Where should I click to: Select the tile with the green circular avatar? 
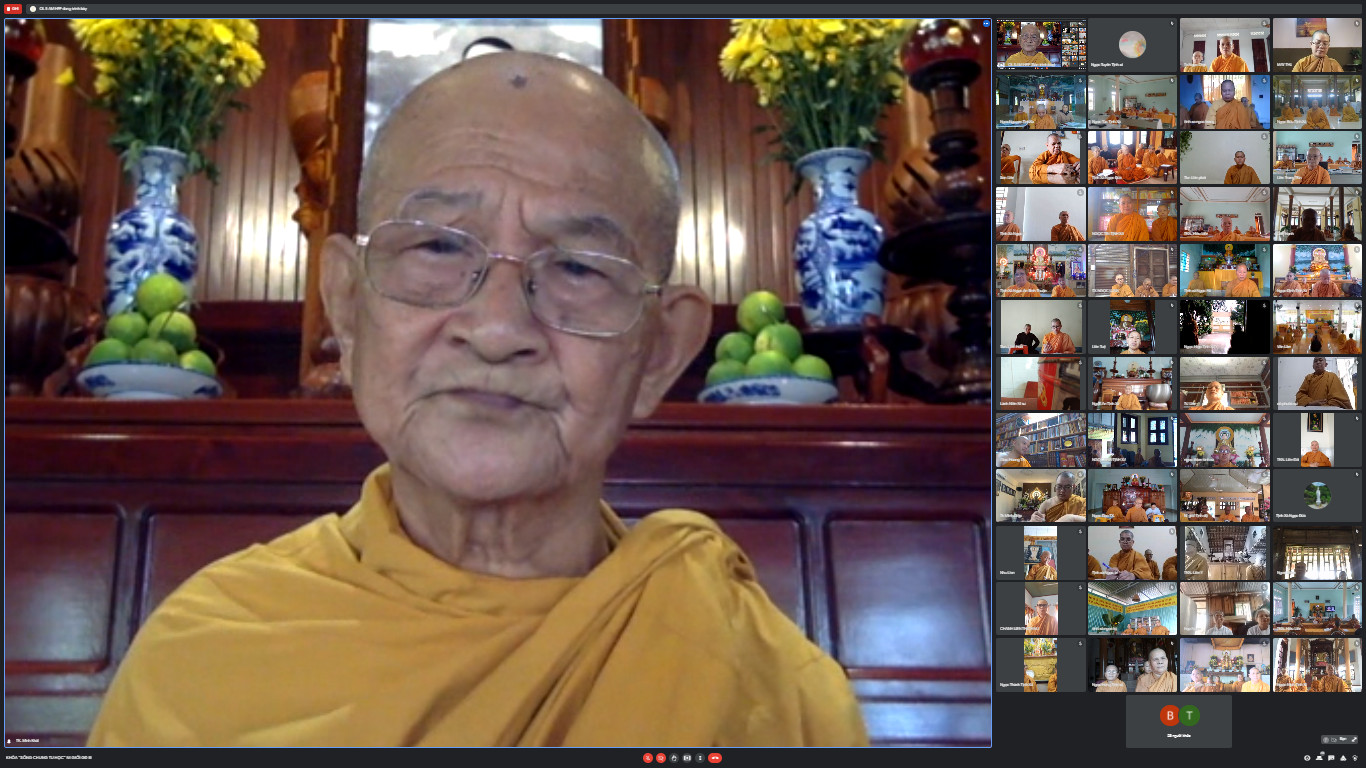tap(1317, 495)
